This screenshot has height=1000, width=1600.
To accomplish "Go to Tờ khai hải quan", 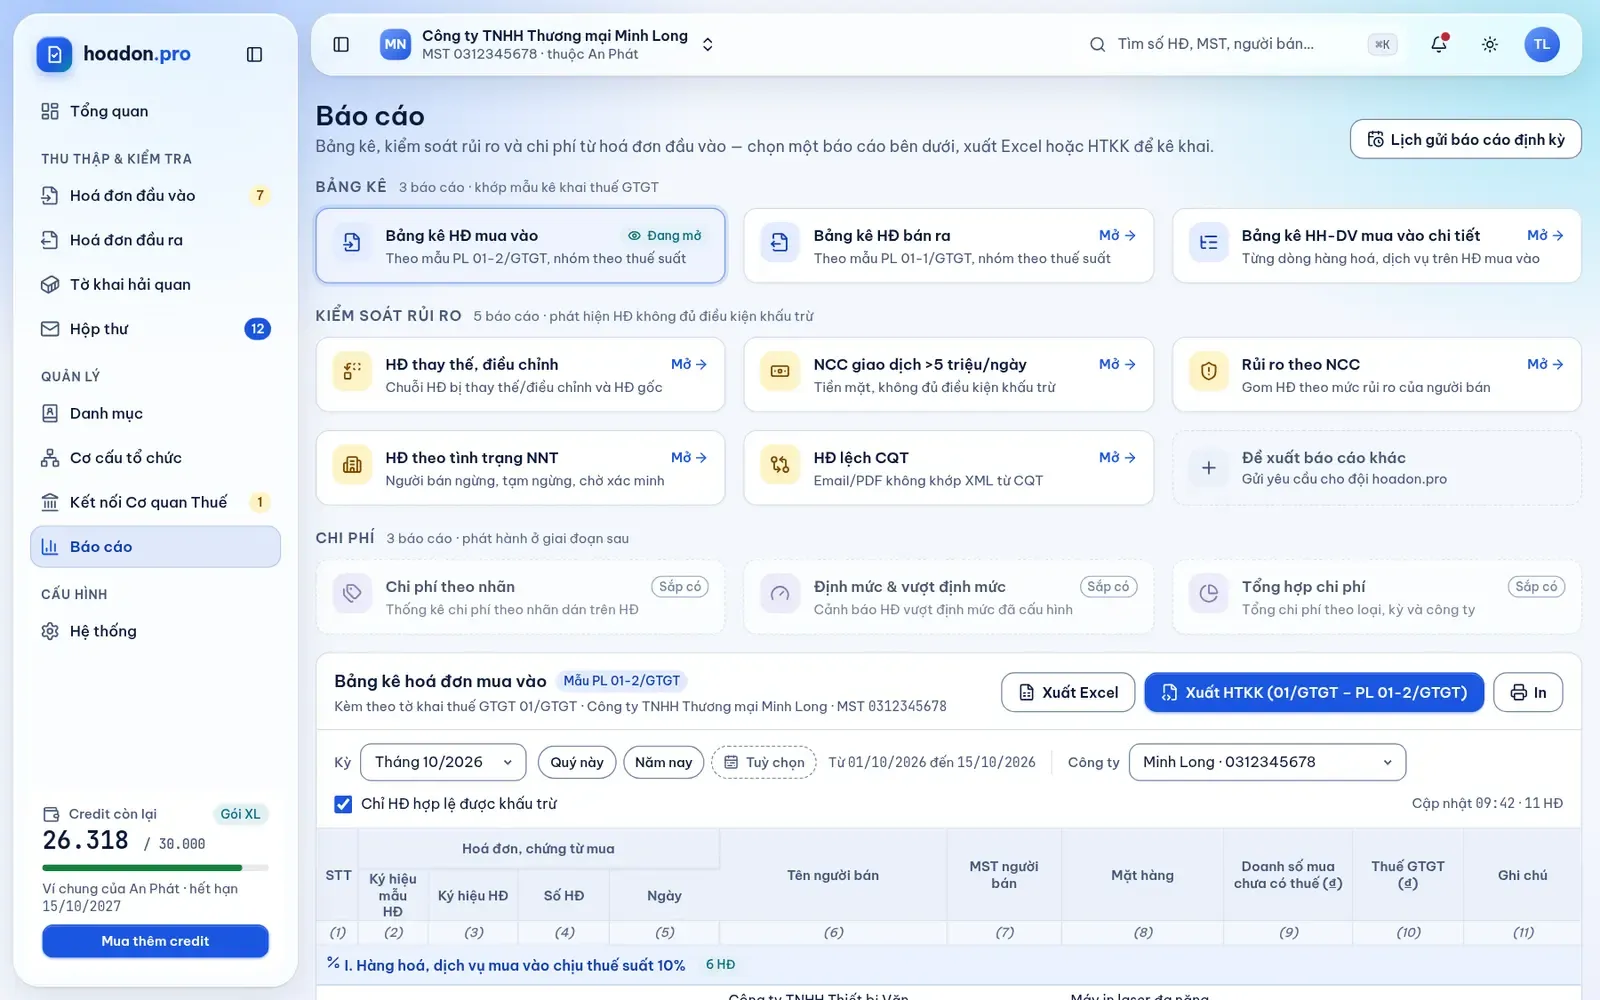I will (x=155, y=285).
